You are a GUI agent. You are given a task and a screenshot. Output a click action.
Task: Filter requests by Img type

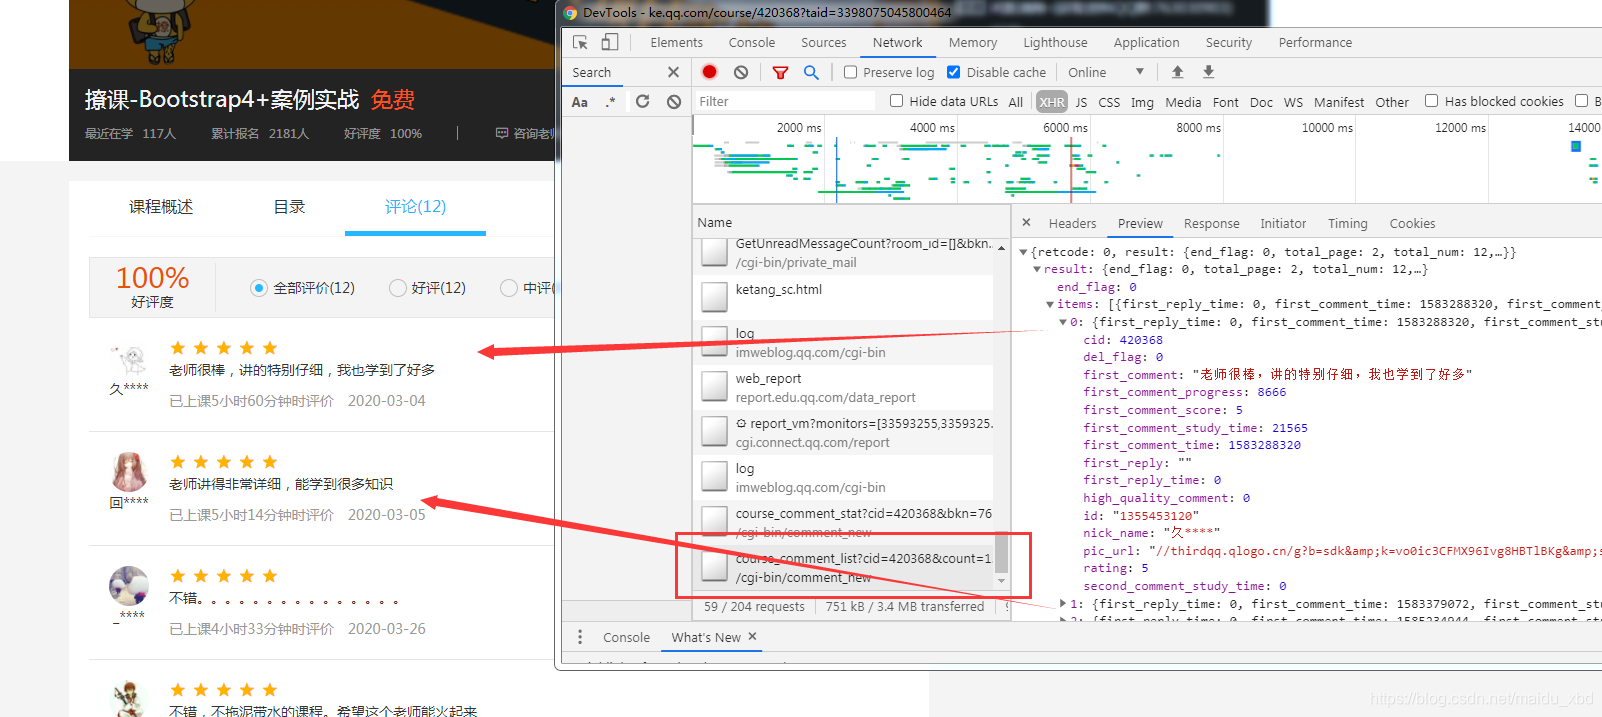(1142, 102)
